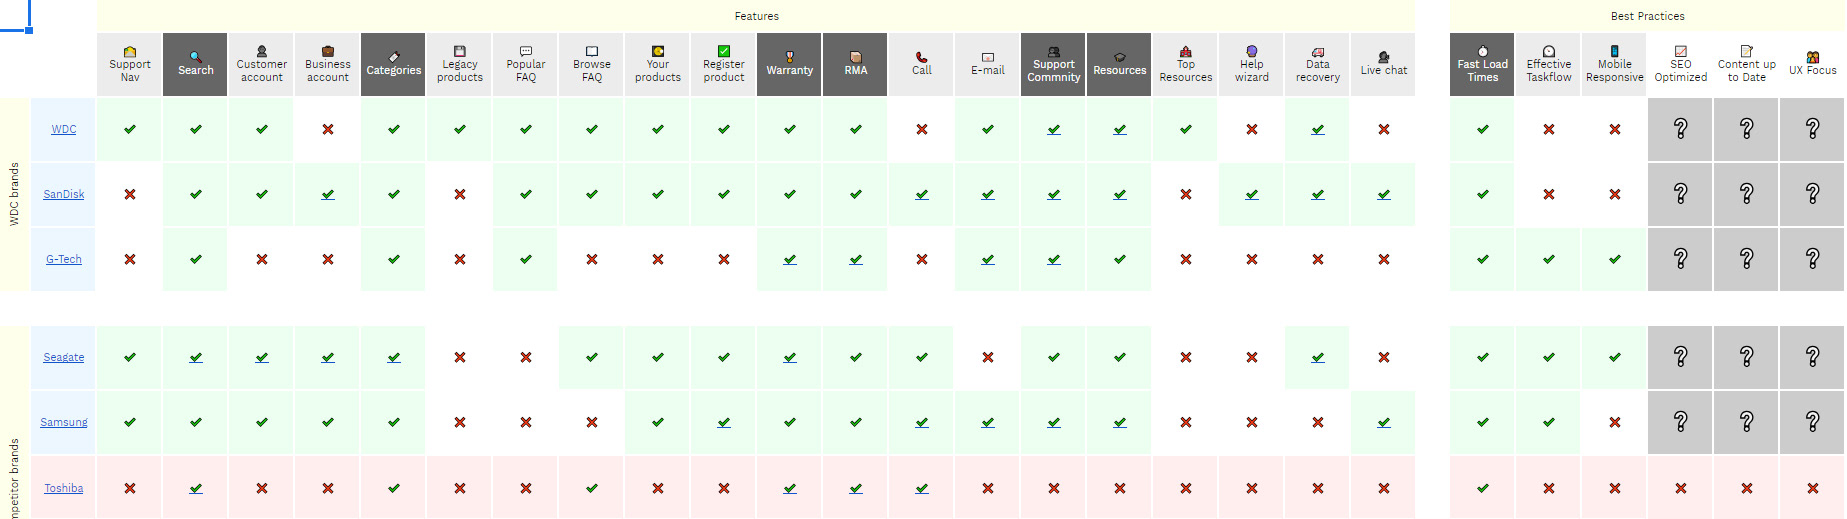Select the Register product checkmark icon

pyautogui.click(x=724, y=51)
